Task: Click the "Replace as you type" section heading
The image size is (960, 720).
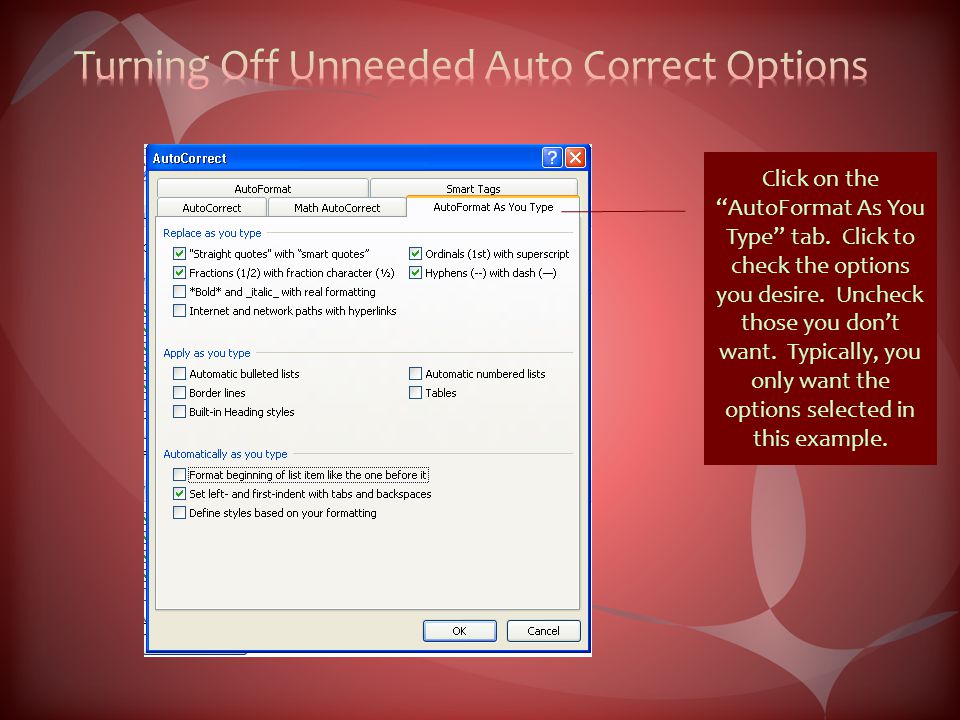Action: point(212,233)
